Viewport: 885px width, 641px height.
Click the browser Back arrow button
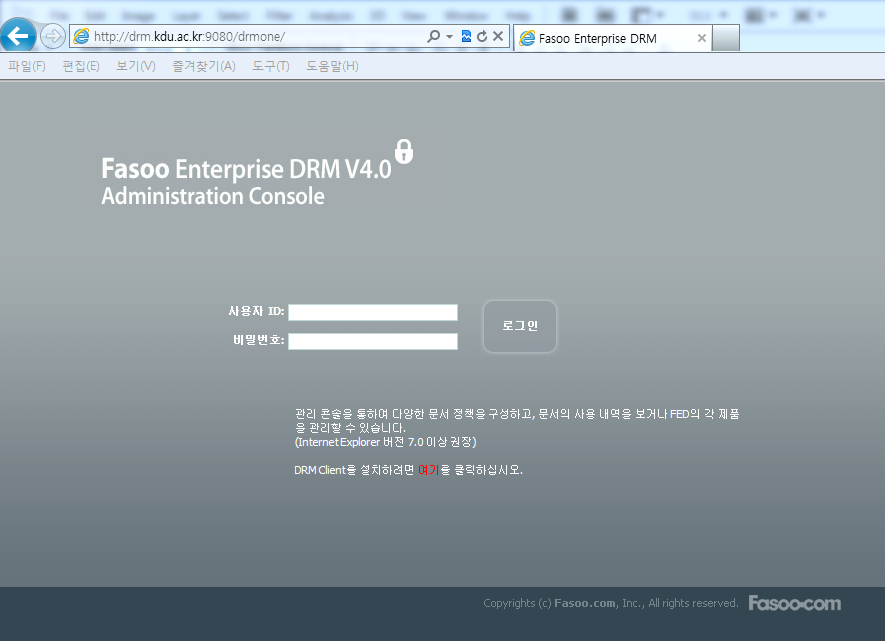click(18, 36)
